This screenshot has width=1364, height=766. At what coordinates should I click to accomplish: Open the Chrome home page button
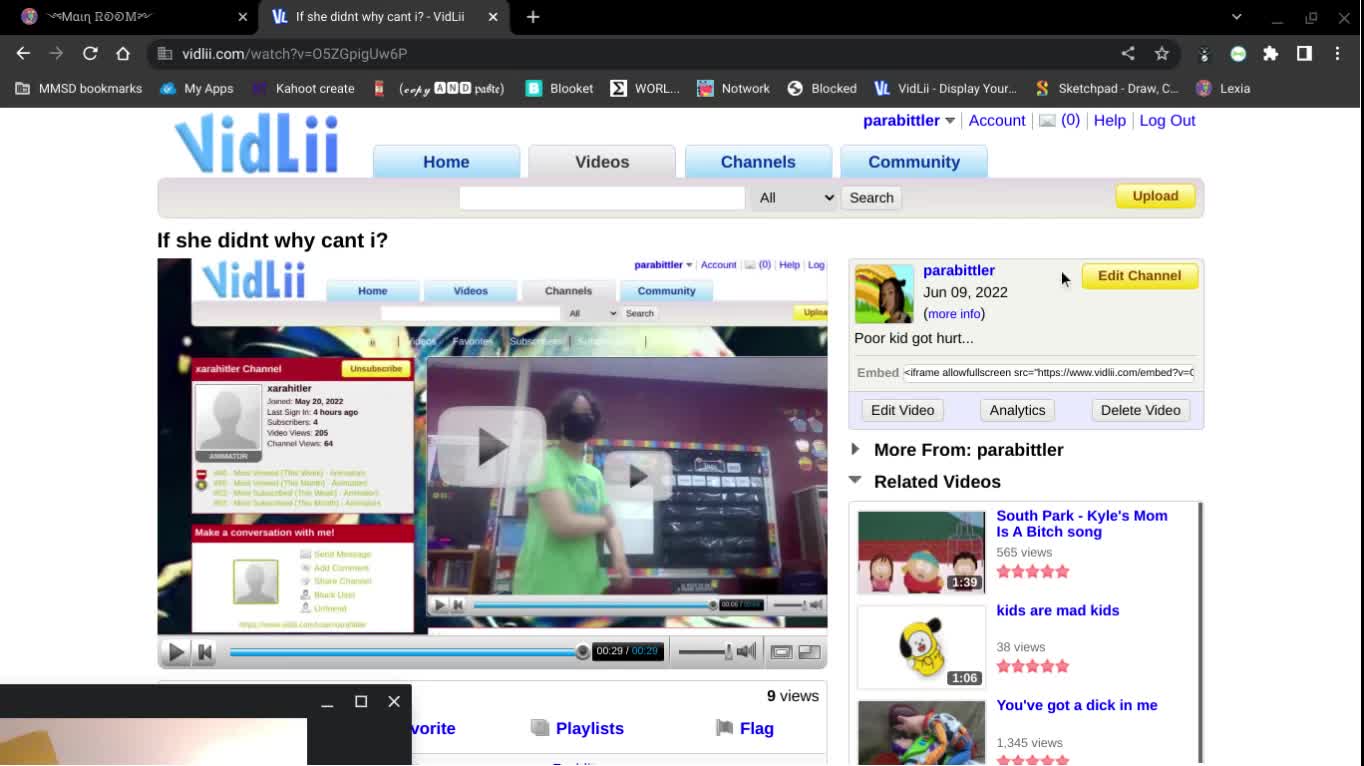[123, 54]
